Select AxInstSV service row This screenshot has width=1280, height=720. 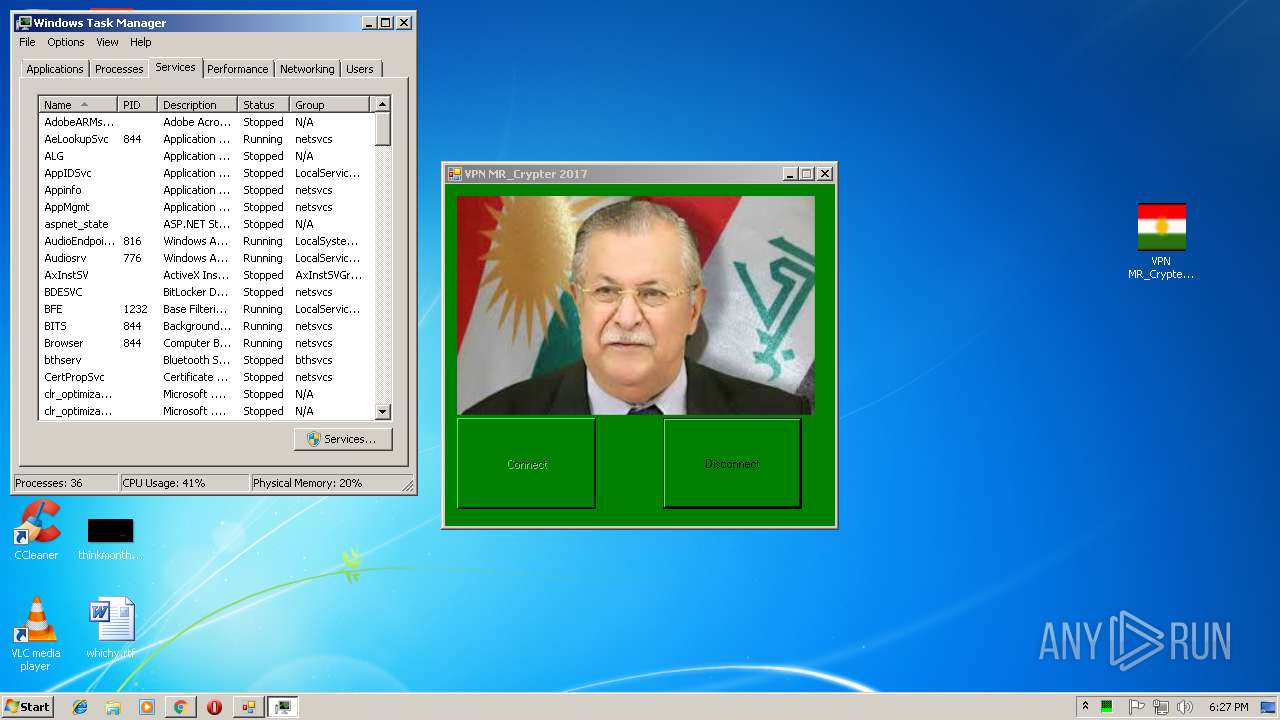[206, 275]
